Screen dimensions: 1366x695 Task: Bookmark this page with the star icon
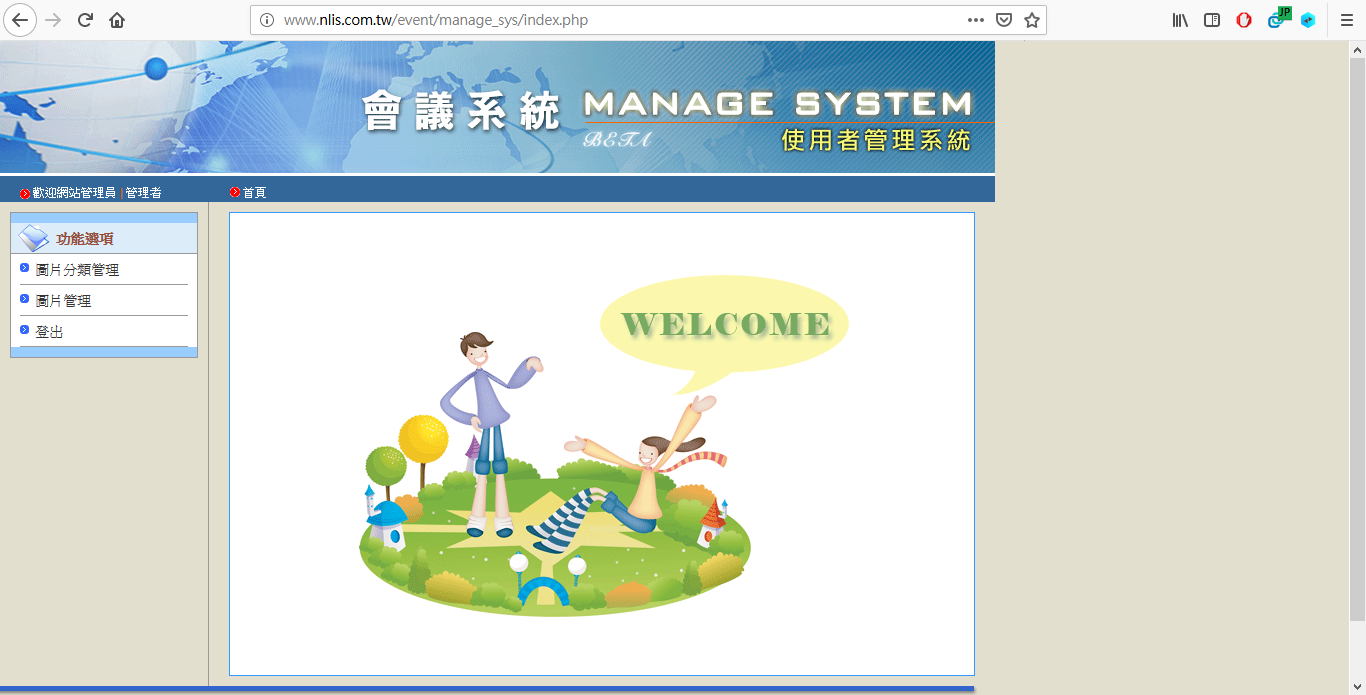1032,20
